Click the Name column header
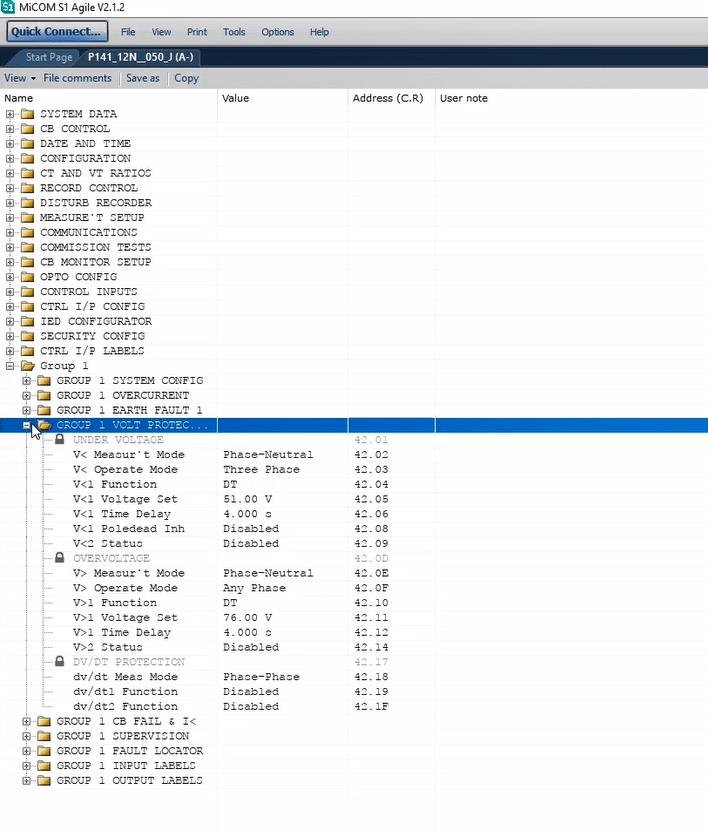This screenshot has height=832, width=708. (x=109, y=98)
